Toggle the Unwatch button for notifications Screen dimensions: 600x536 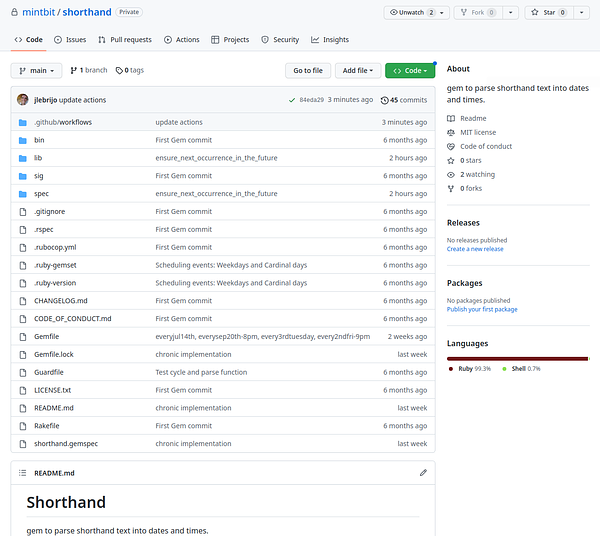410,12
